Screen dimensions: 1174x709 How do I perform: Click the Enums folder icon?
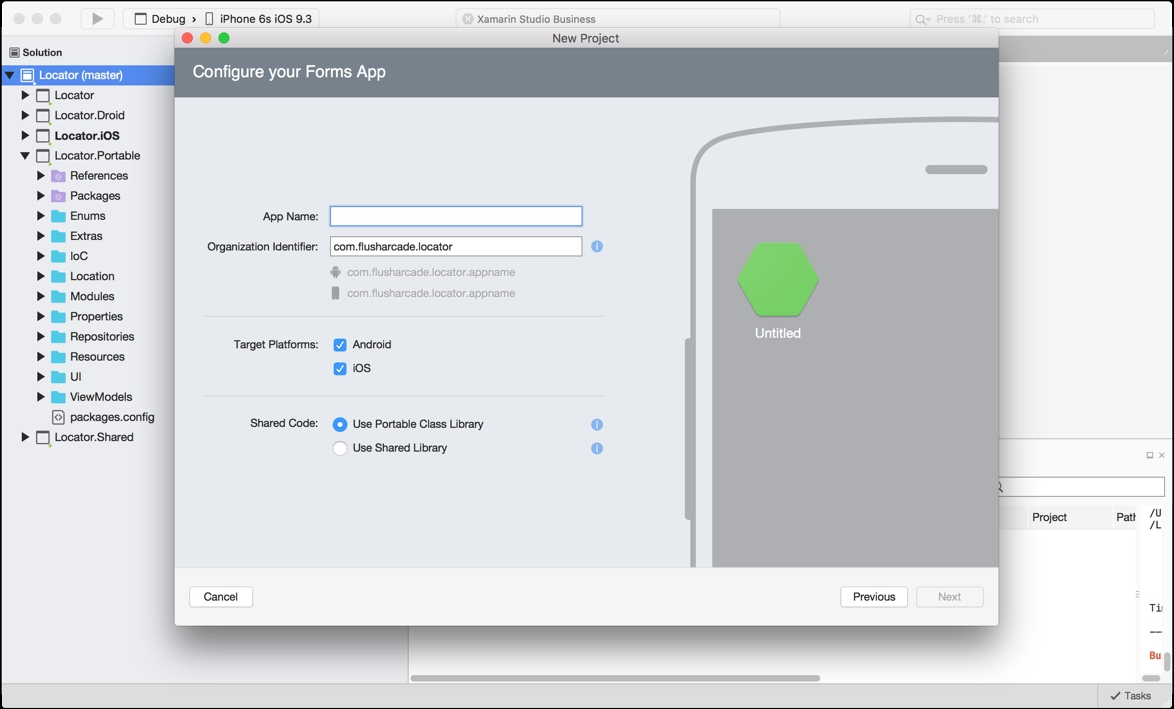[58, 216]
